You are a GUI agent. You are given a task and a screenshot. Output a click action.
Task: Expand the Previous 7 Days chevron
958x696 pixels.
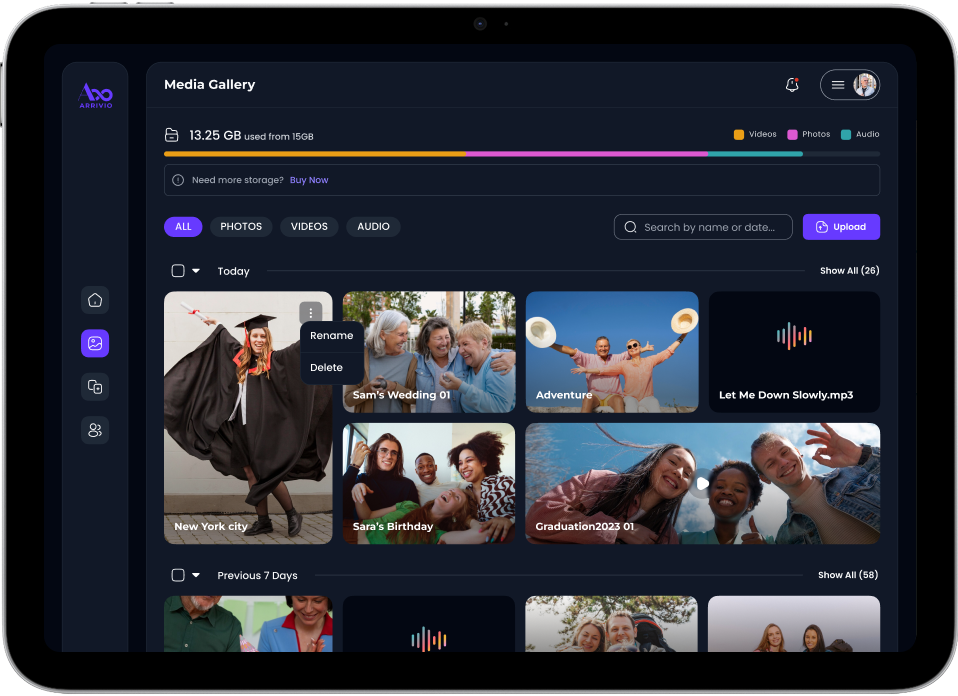194,575
